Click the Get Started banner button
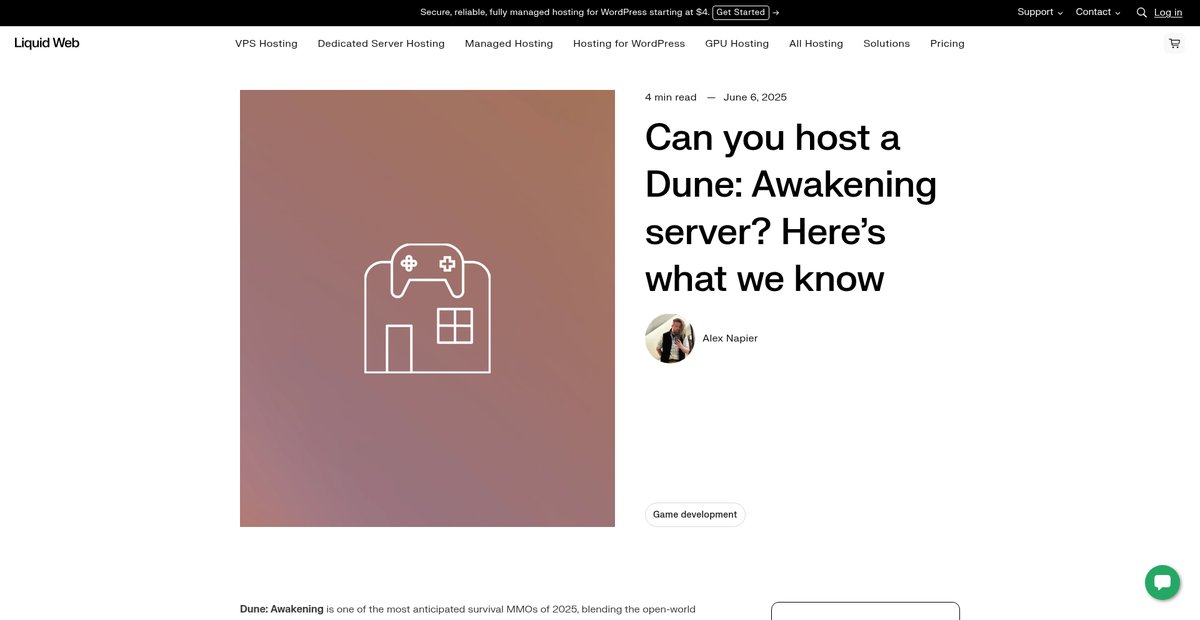Screen dimensions: 1200x620 pos(741,12)
